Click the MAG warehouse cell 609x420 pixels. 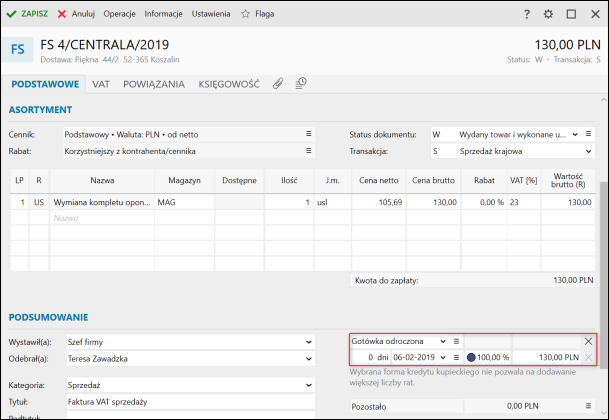coord(184,202)
